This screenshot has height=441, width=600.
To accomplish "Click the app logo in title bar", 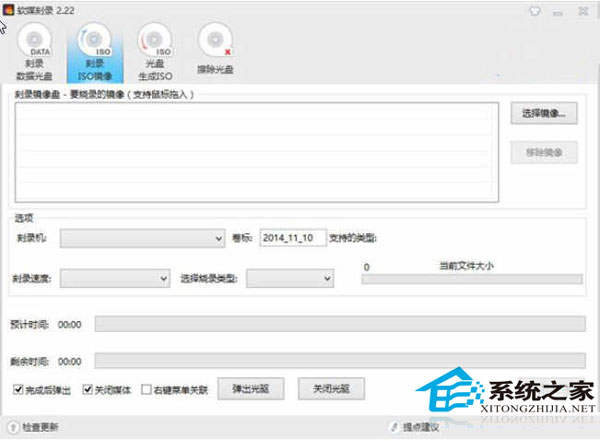I will [x=8, y=10].
